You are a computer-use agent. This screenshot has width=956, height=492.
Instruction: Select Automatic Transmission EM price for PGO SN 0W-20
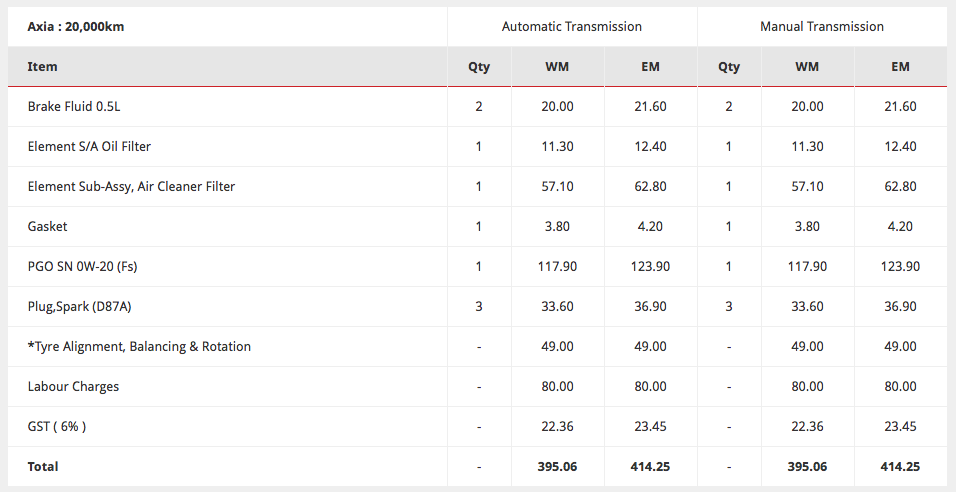pos(650,267)
